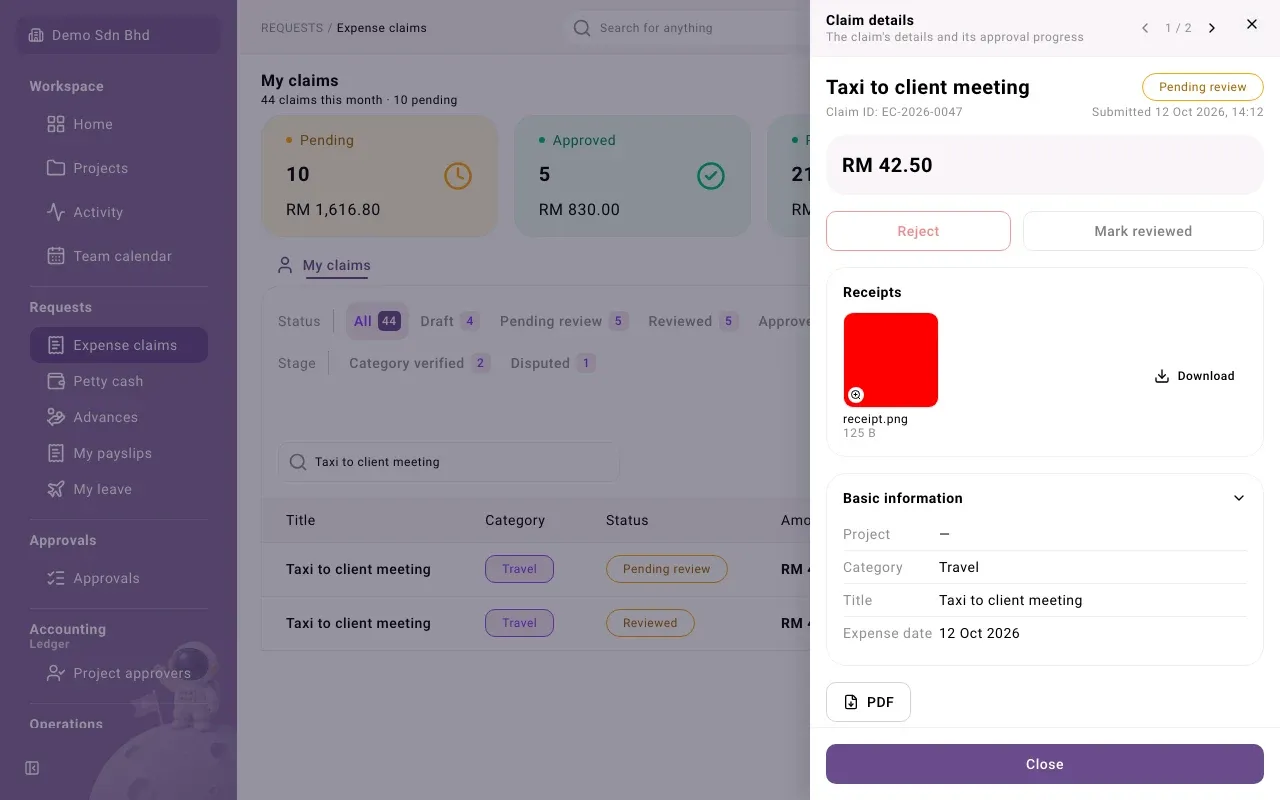1280x800 pixels.
Task: Click the checkmark icon on Approved card
Action: pyautogui.click(x=710, y=176)
